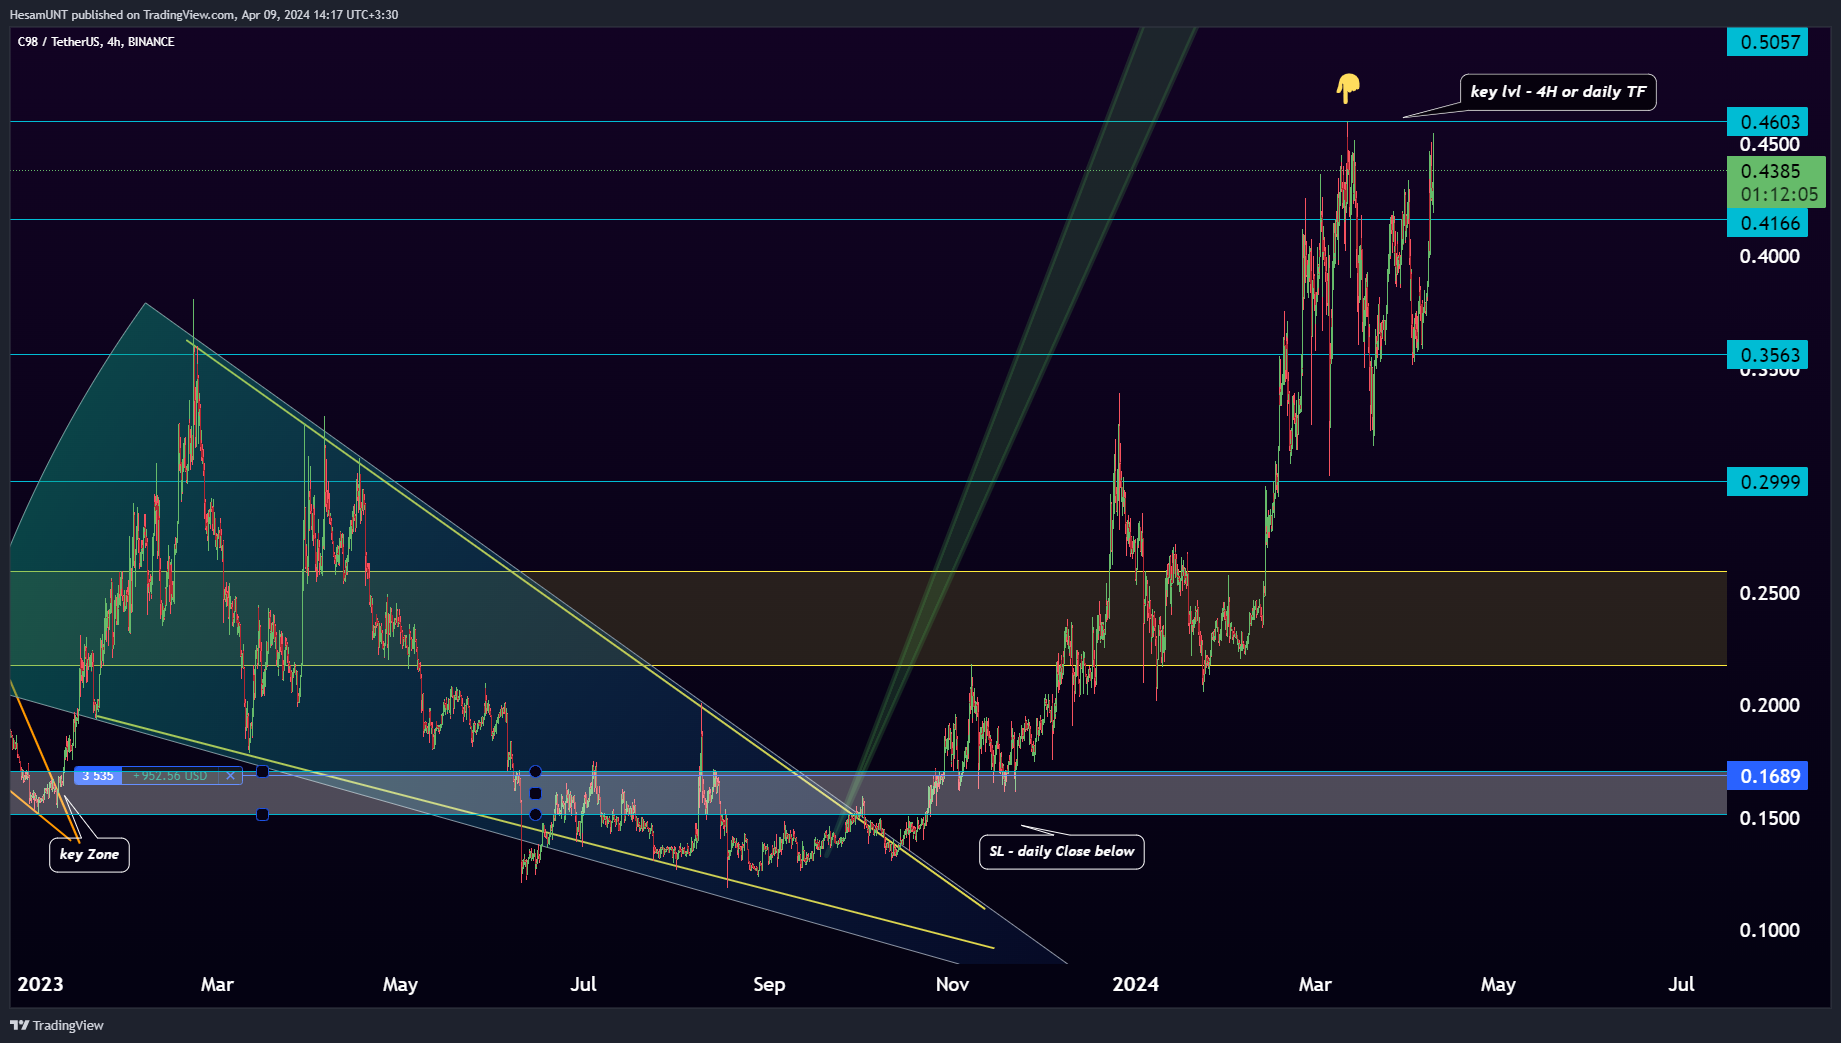This screenshot has height=1043, width=1841.
Task: Click the 0.4500 price scale value
Action: coord(1769,145)
